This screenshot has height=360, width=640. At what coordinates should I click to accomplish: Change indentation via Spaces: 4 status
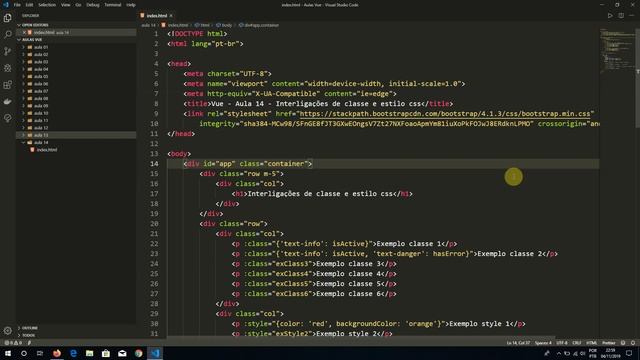coord(543,343)
